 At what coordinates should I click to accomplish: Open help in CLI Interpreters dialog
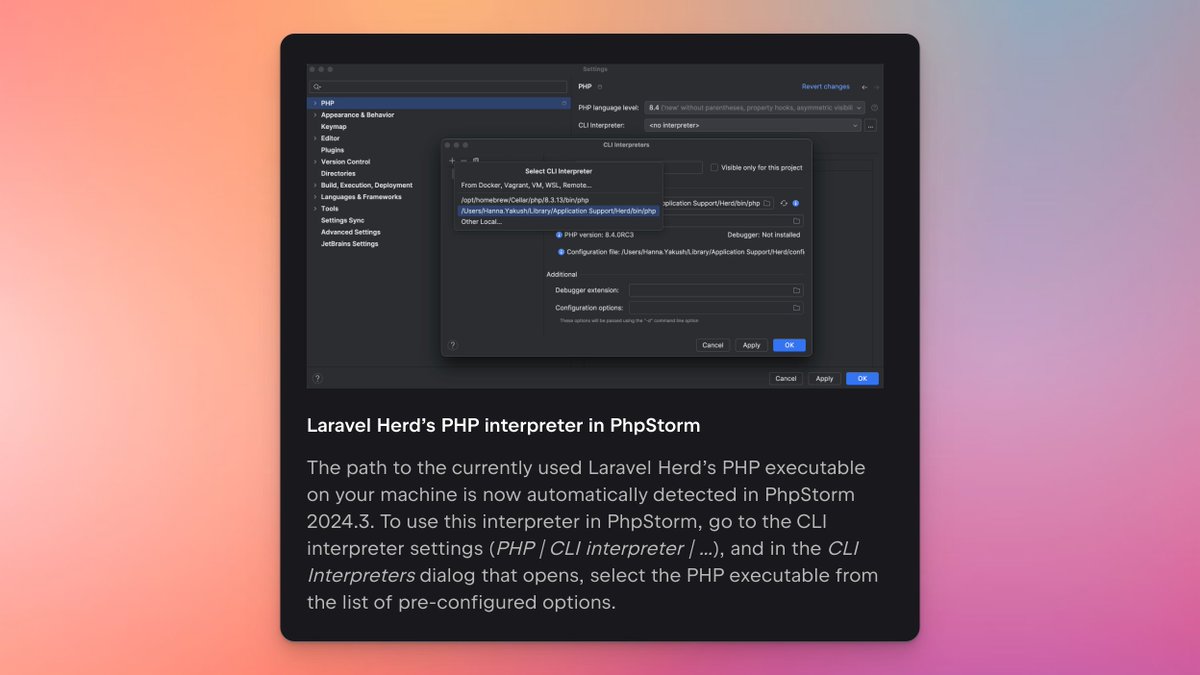pyautogui.click(x=452, y=345)
